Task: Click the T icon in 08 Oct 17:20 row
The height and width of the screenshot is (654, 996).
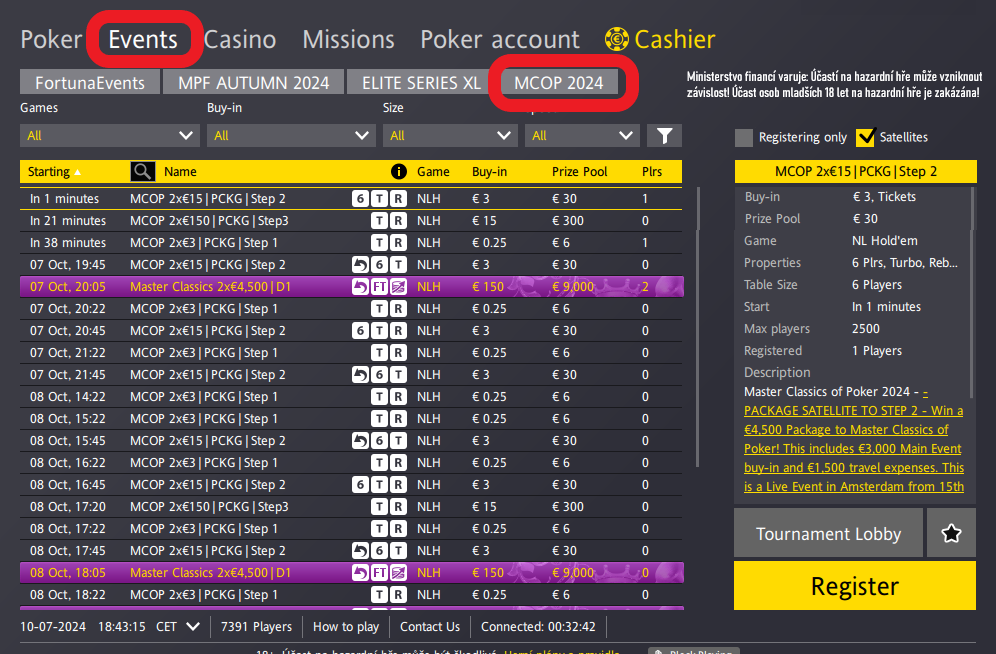Action: [x=379, y=507]
